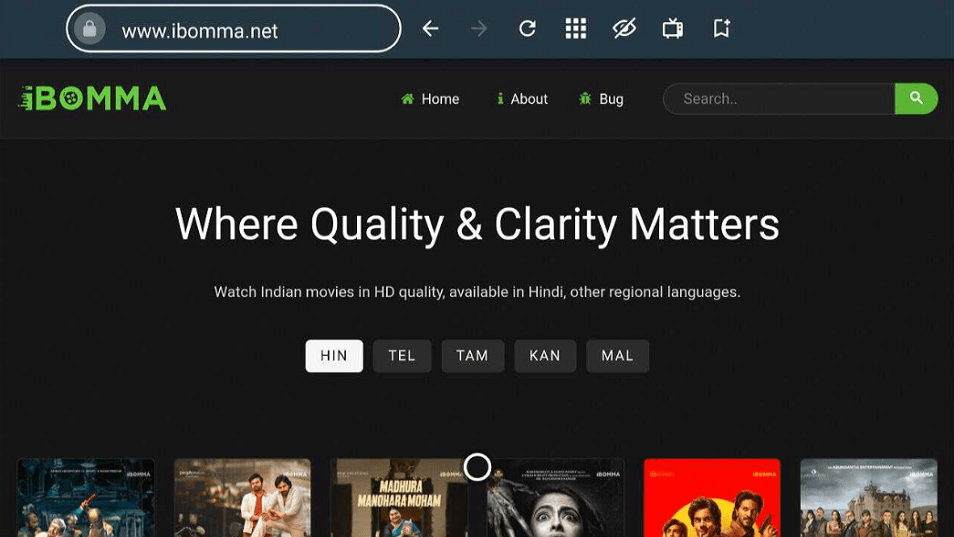
Task: Go back with the left arrow
Action: [x=430, y=29]
